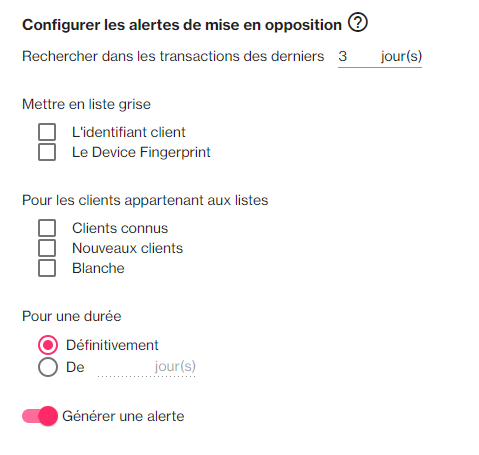Click the 'Générer une alerte' label text

pos(123,416)
